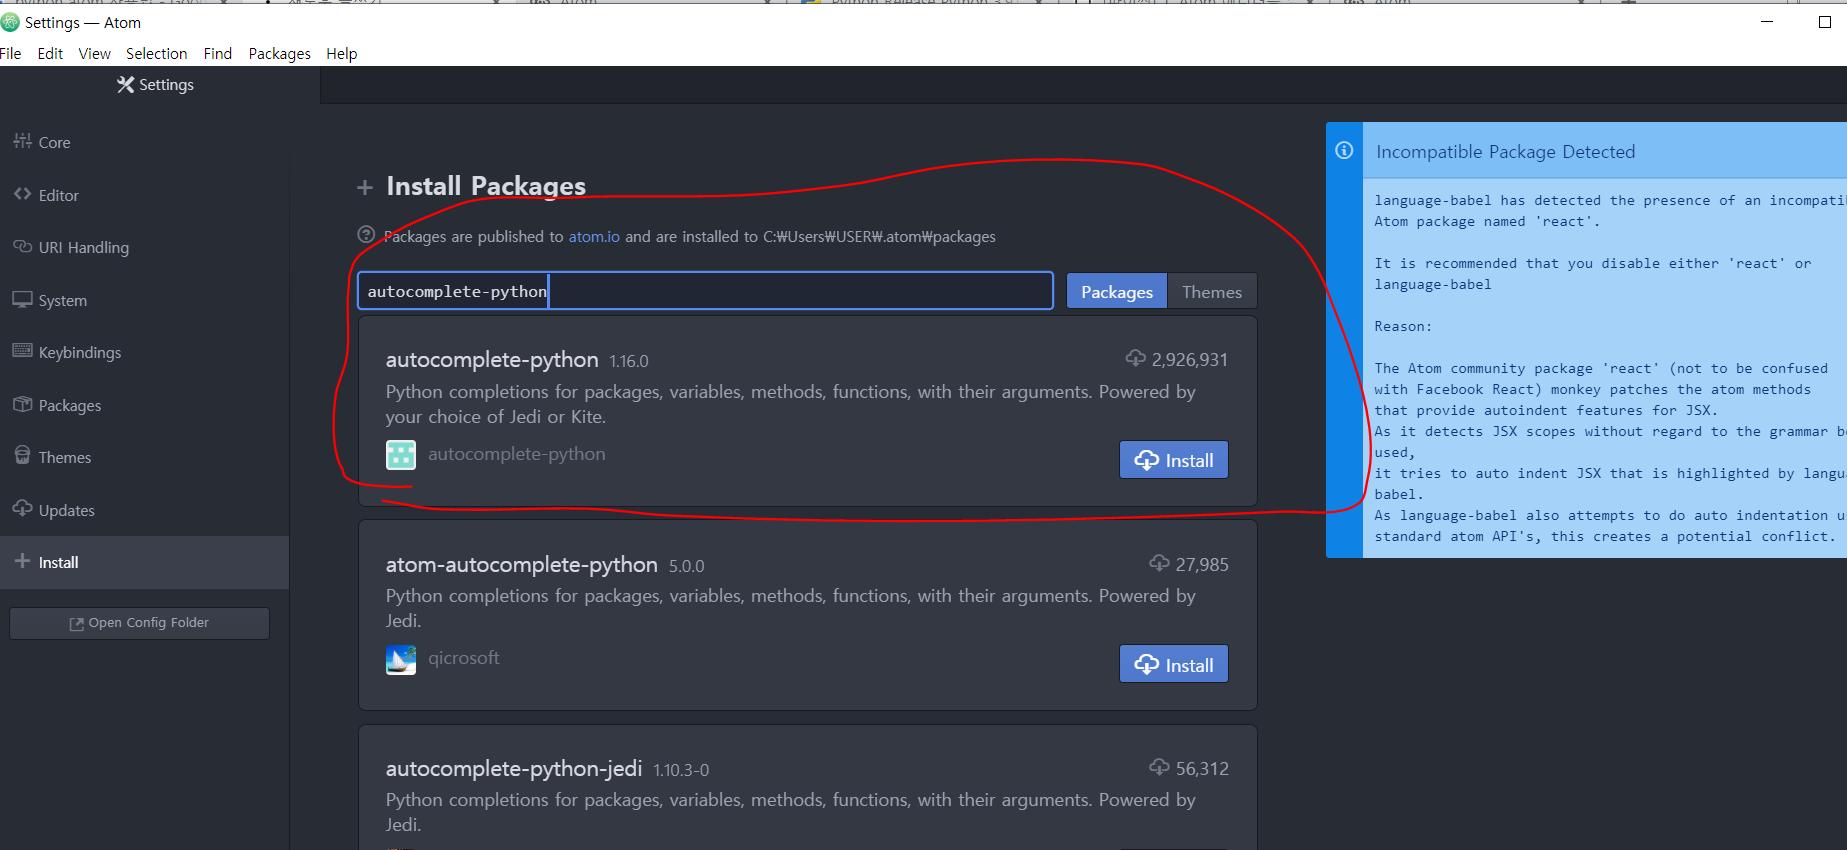Open the Edit menu

click(x=50, y=54)
